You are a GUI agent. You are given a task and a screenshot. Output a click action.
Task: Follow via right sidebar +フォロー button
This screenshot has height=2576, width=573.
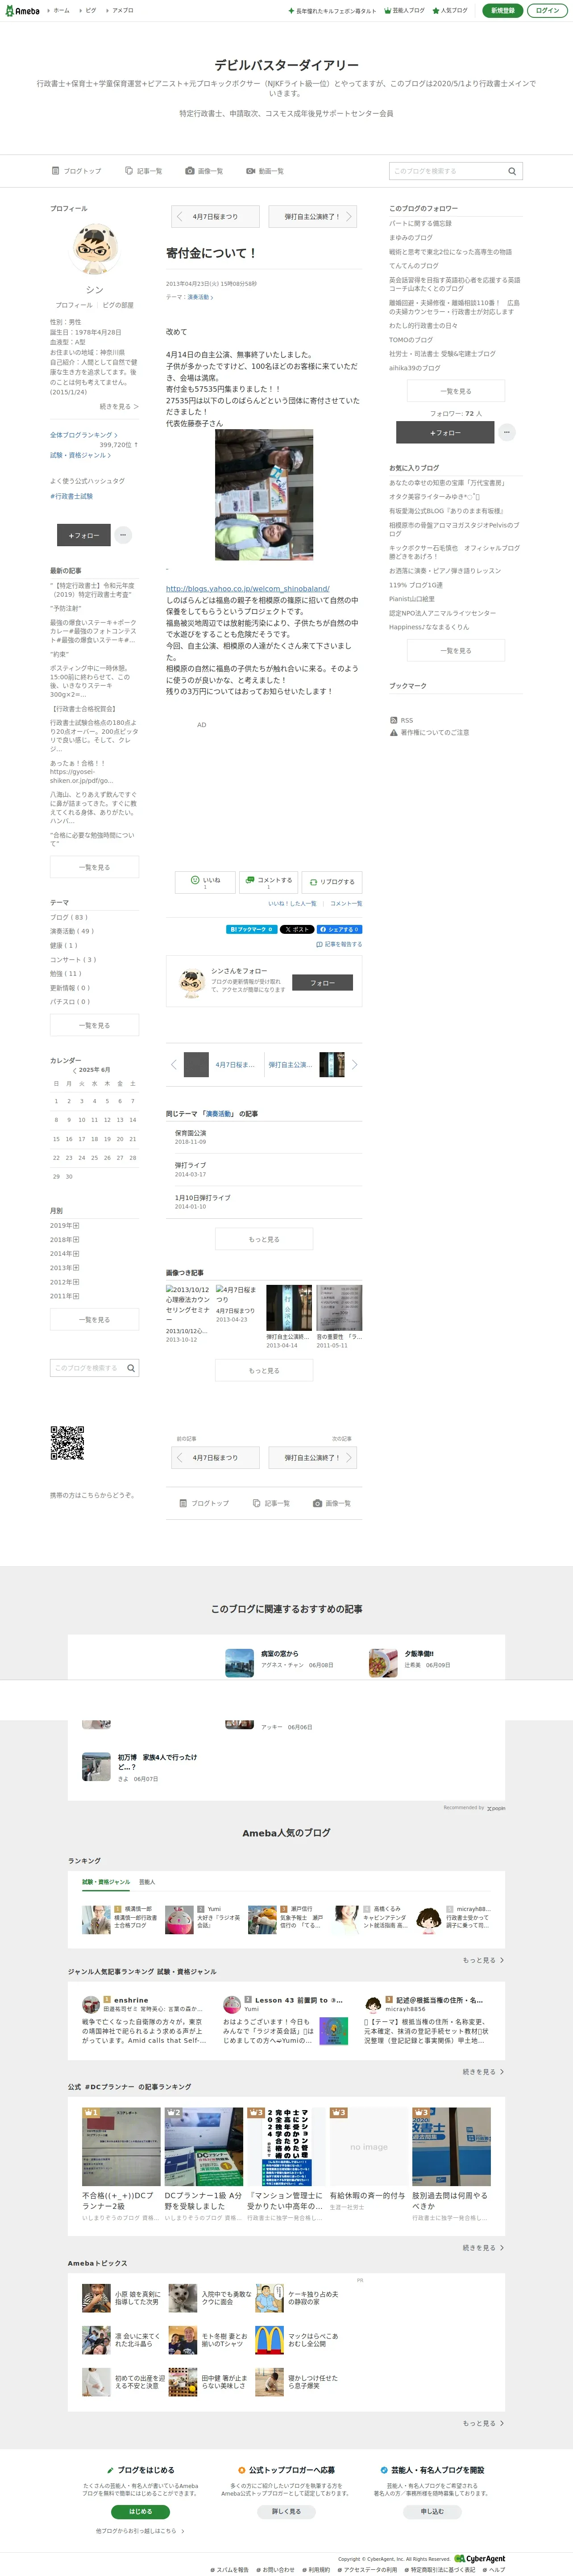point(445,433)
